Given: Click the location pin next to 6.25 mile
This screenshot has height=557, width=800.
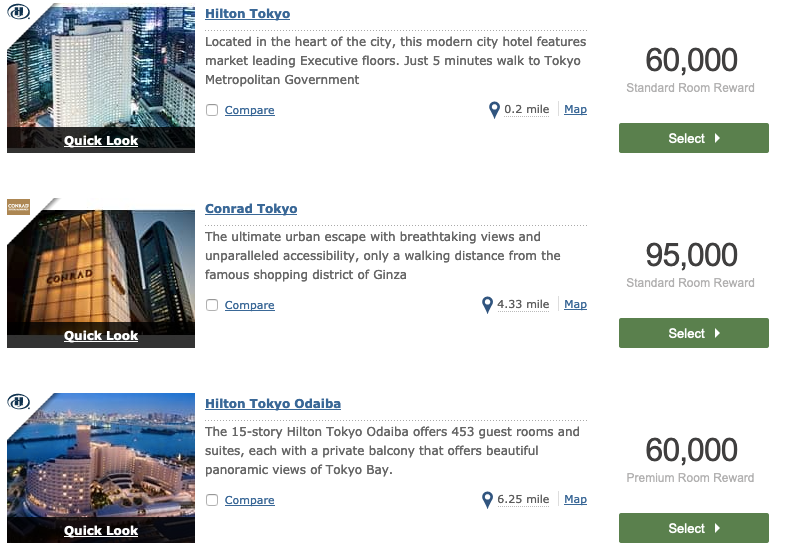Looking at the screenshot, I should click(488, 500).
